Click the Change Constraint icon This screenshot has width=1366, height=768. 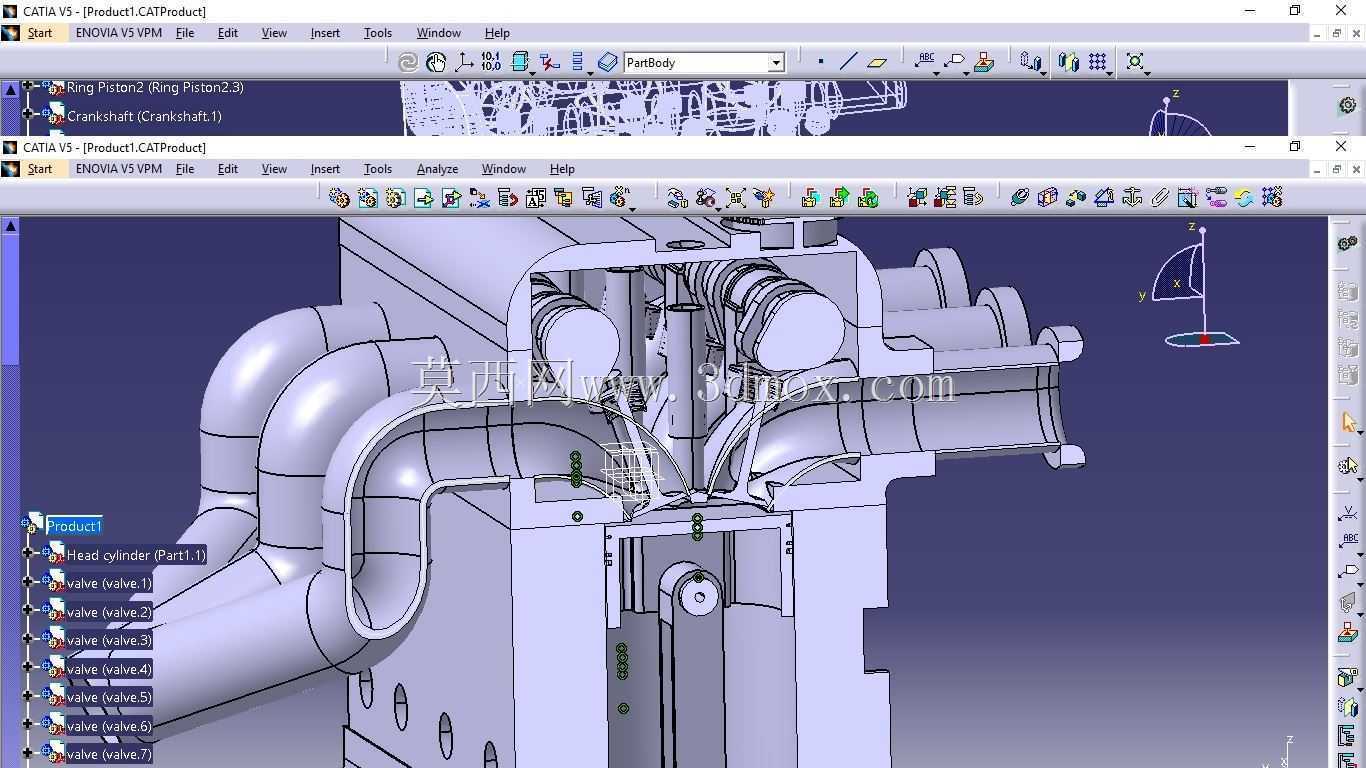click(x=1243, y=197)
